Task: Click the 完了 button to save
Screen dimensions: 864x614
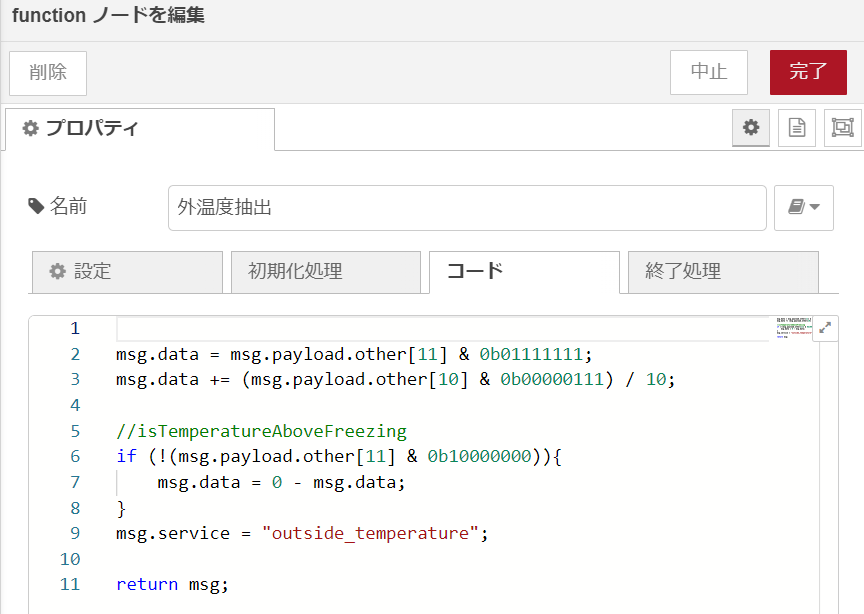Action: [x=808, y=72]
